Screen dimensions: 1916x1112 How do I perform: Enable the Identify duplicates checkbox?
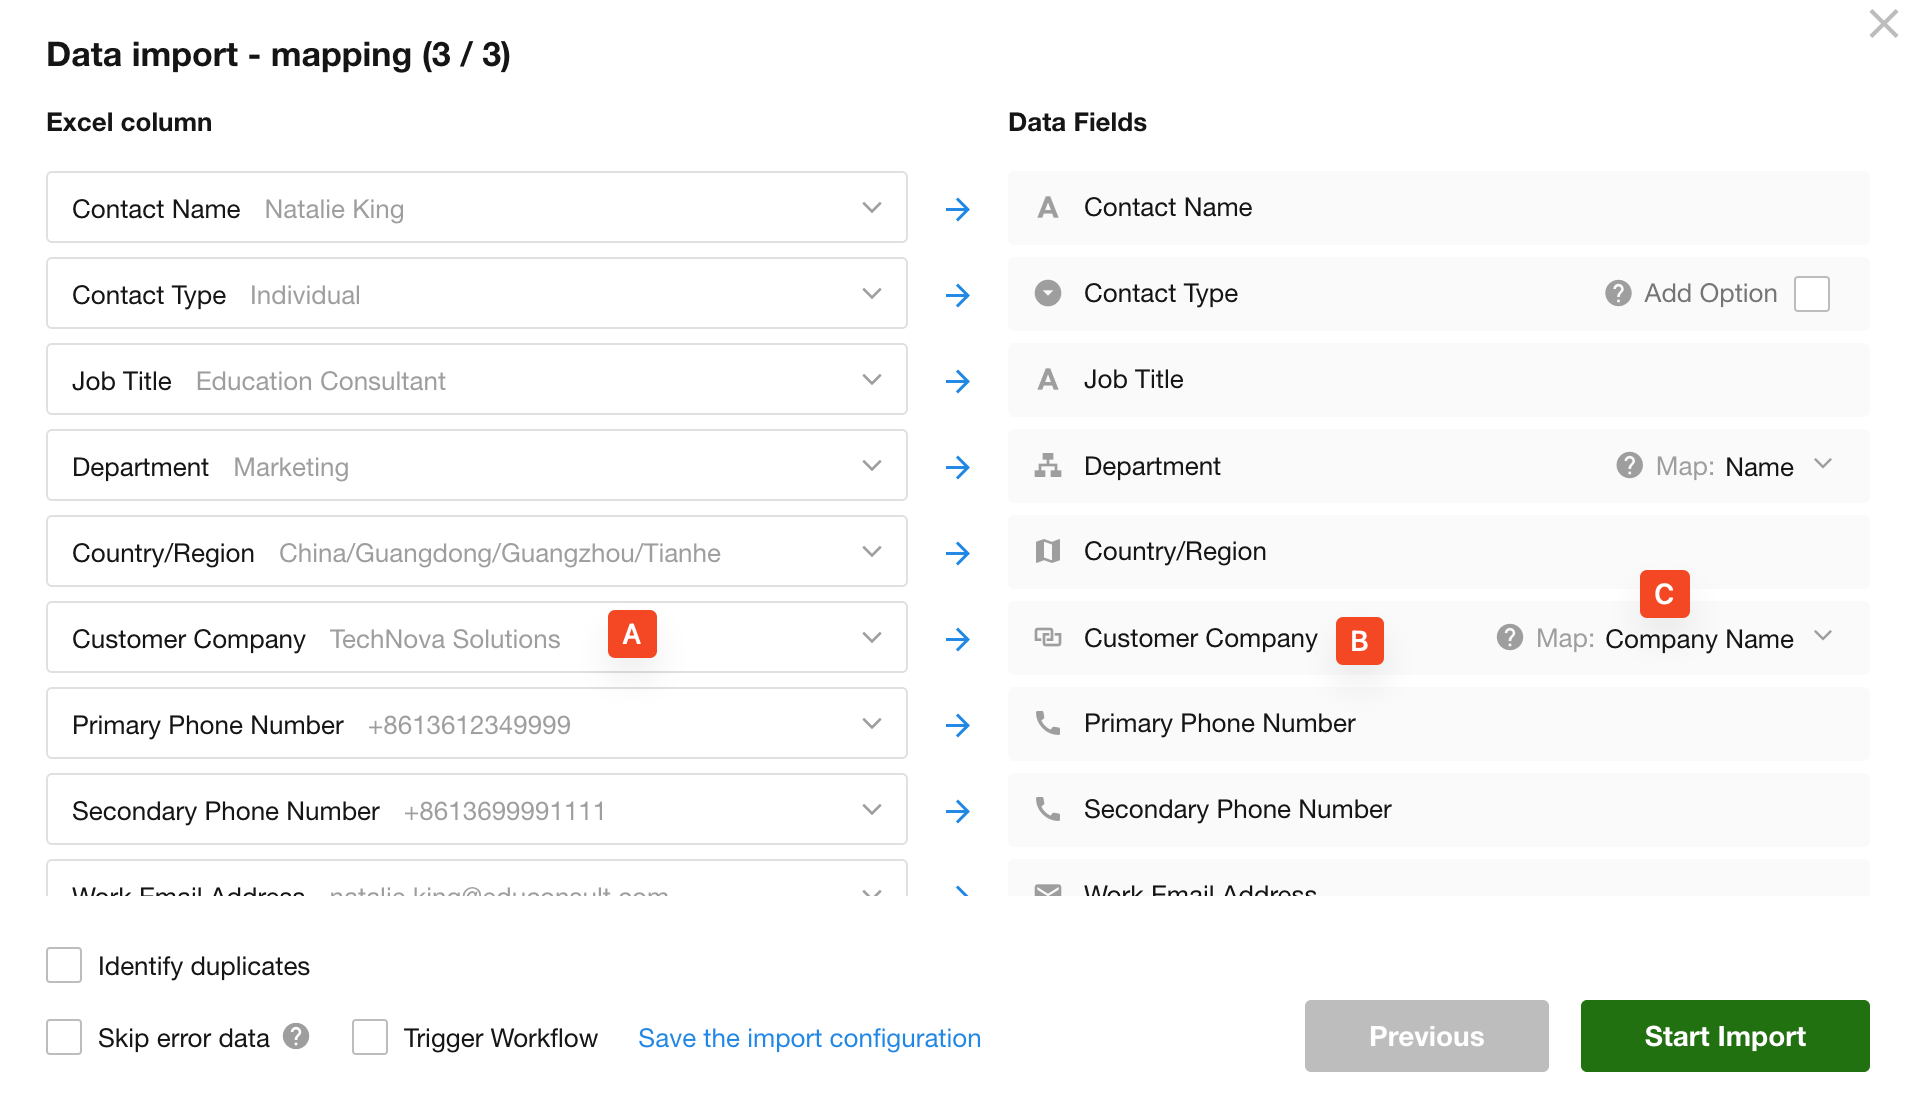click(x=64, y=965)
